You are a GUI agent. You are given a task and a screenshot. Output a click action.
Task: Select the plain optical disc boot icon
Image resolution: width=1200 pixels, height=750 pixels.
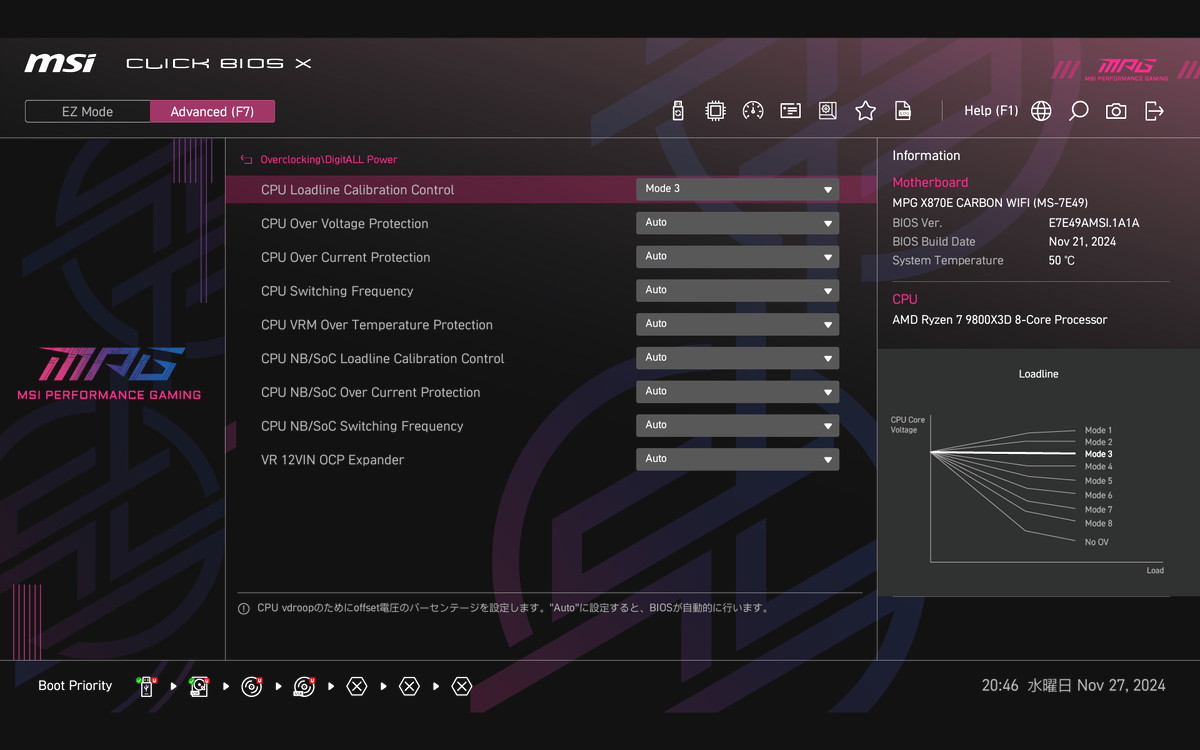[252, 686]
